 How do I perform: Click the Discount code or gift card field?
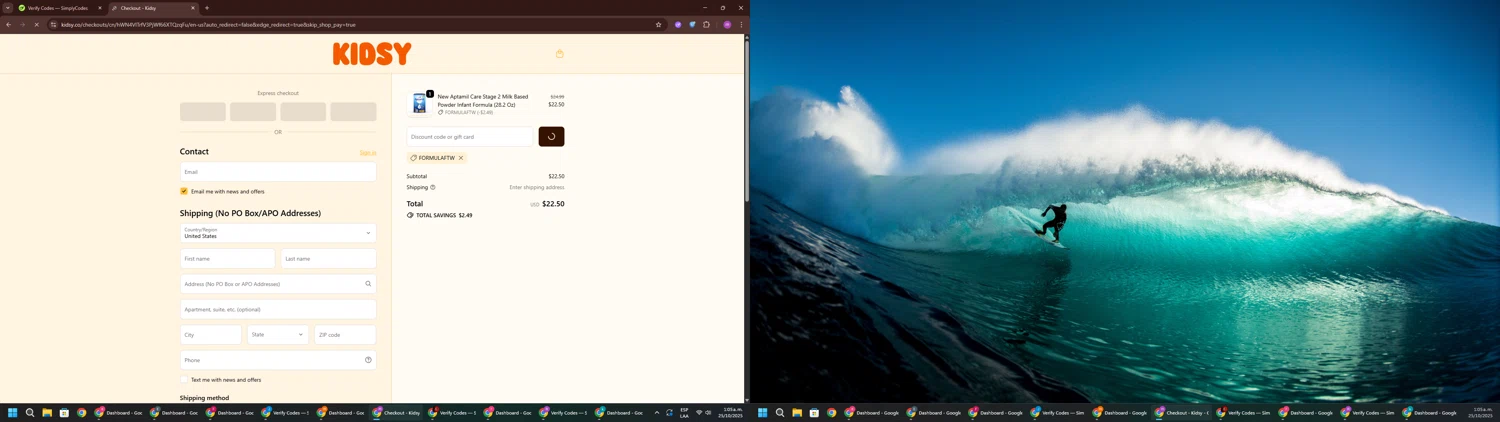click(x=470, y=137)
